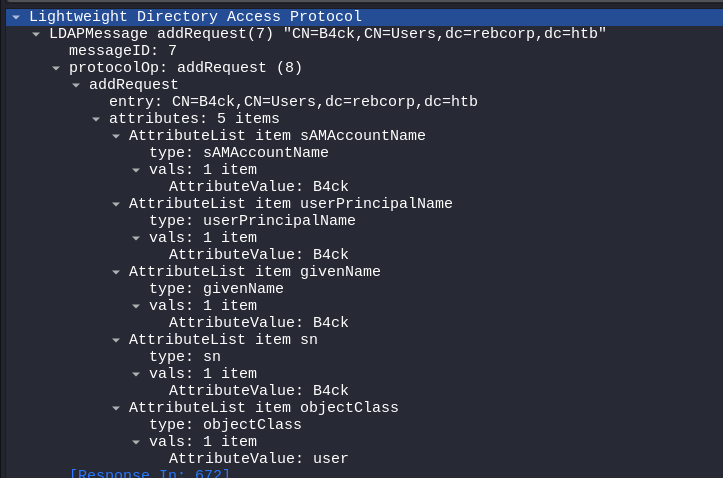Collapse AttributeList item sAMAccountName

[x=116, y=136]
